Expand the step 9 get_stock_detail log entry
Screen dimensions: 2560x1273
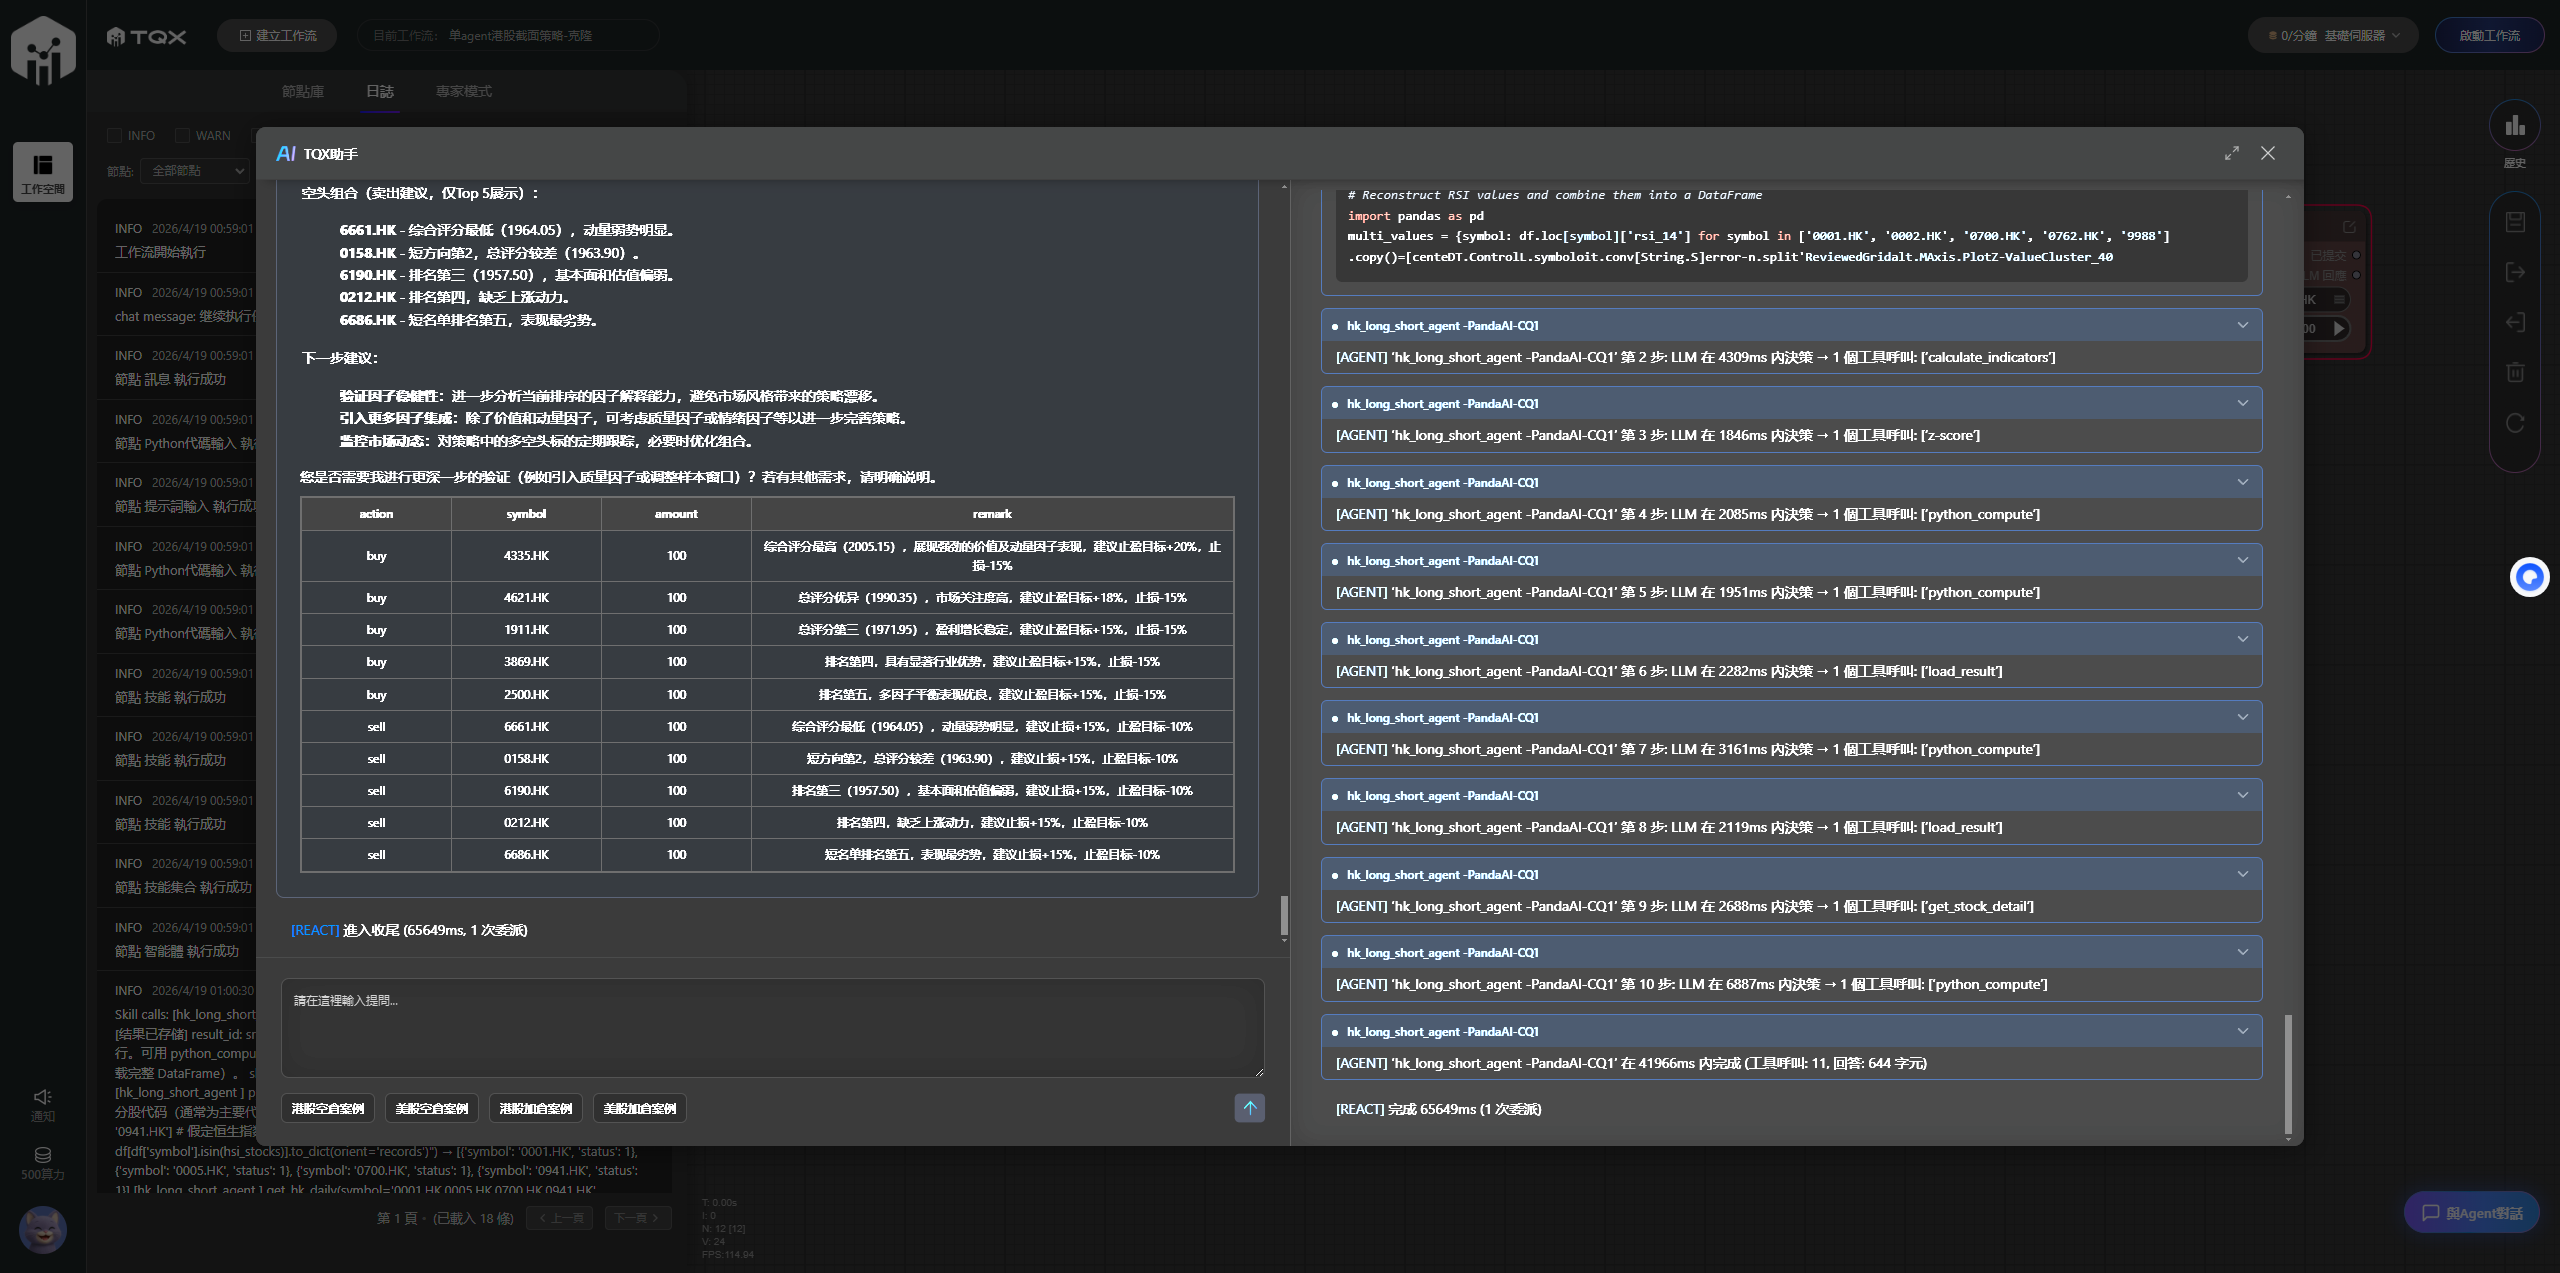2242,874
